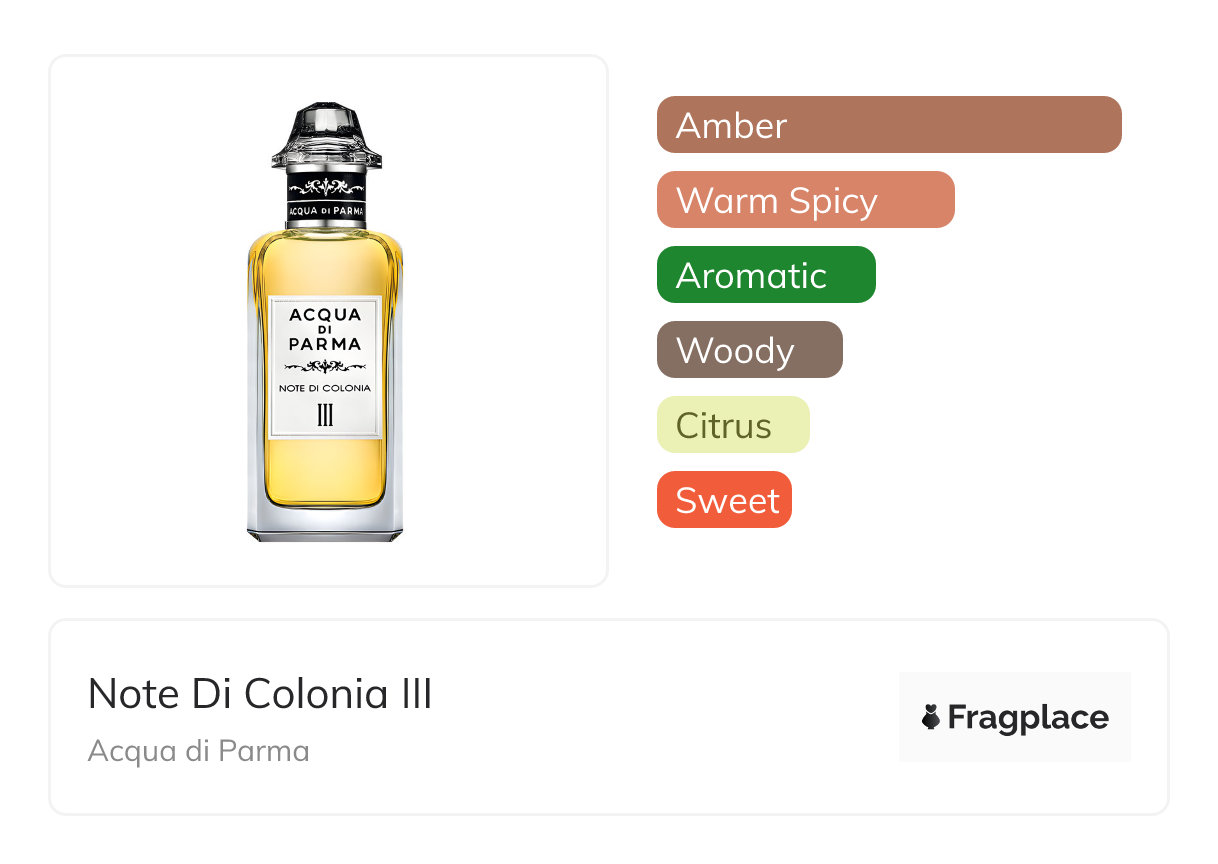
Task: Open the Acqua di Parma brand link
Action: 198,750
